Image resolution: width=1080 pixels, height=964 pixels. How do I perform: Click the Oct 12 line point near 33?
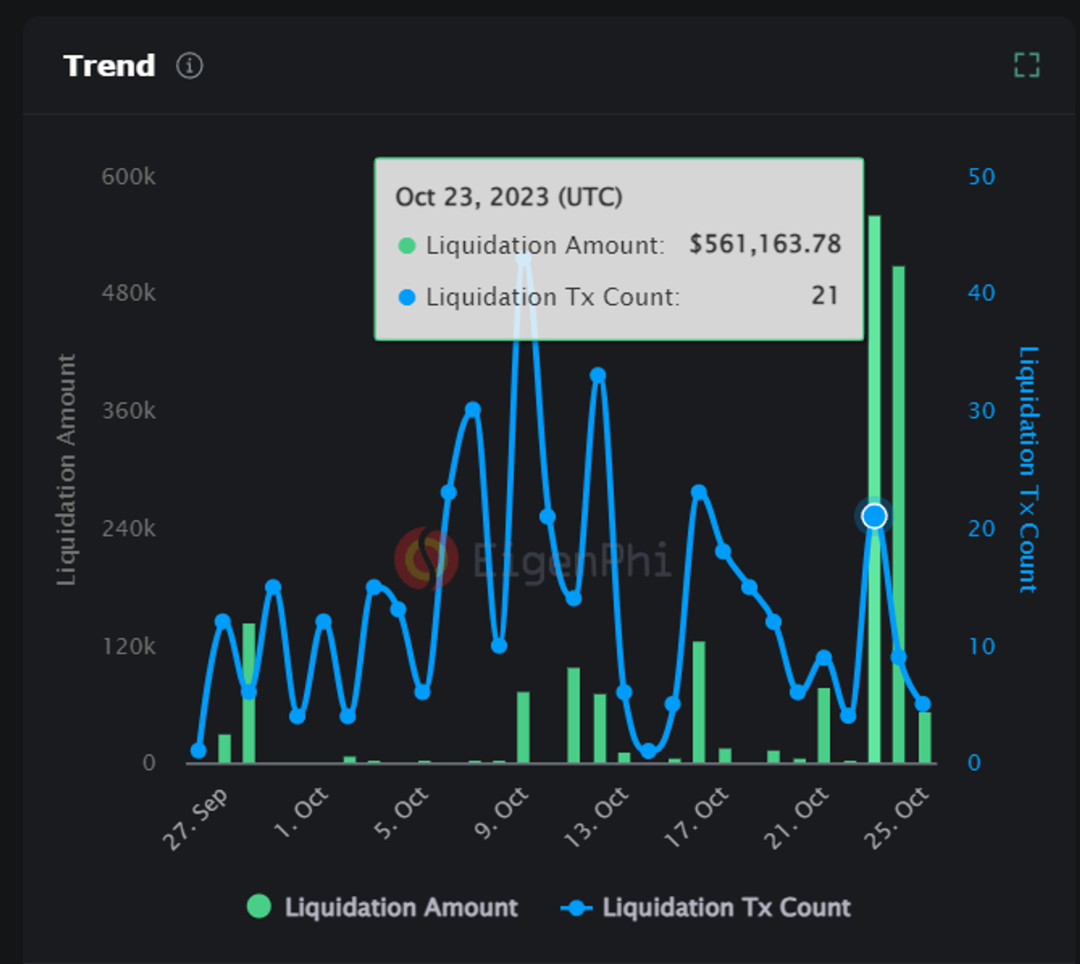point(598,376)
